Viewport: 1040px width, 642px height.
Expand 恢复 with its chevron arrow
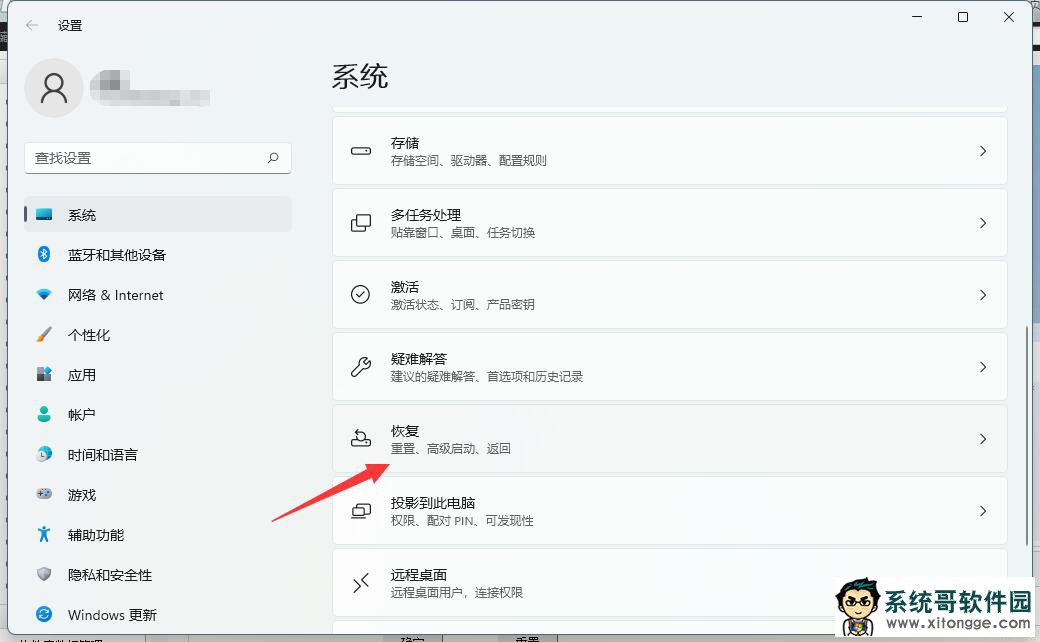tap(983, 438)
